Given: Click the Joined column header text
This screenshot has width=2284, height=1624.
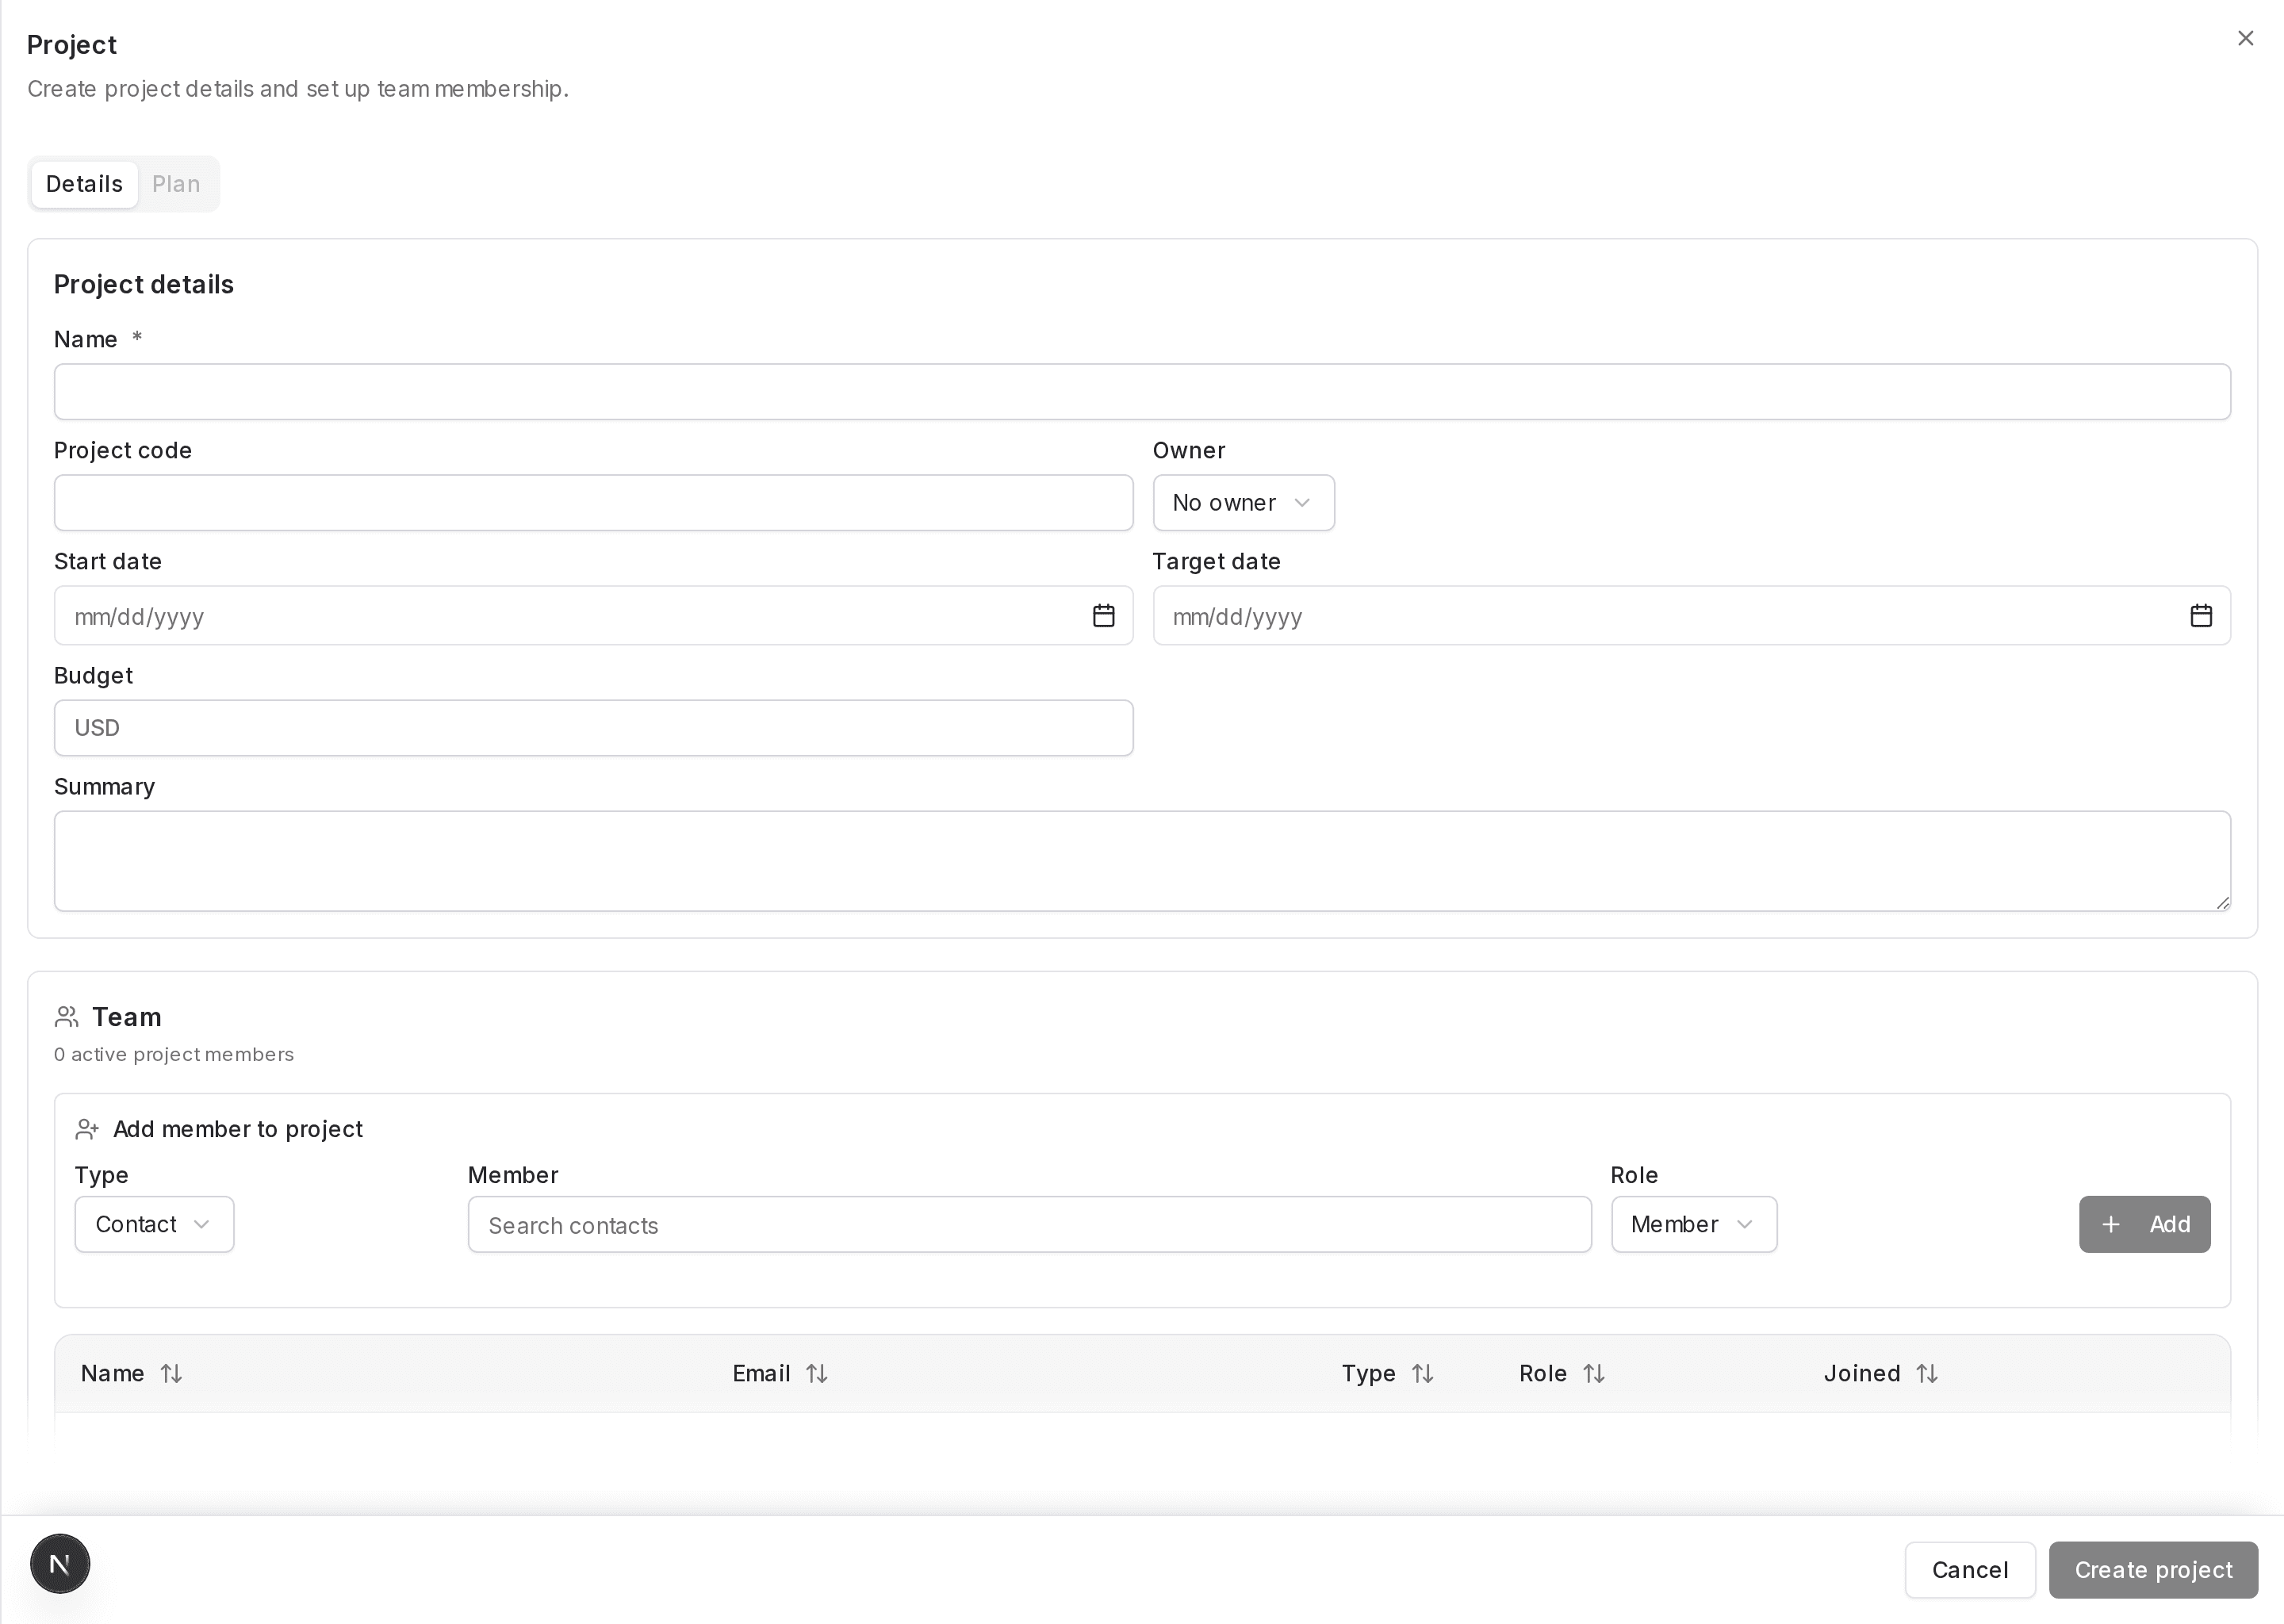Looking at the screenshot, I should pos(1861,1374).
